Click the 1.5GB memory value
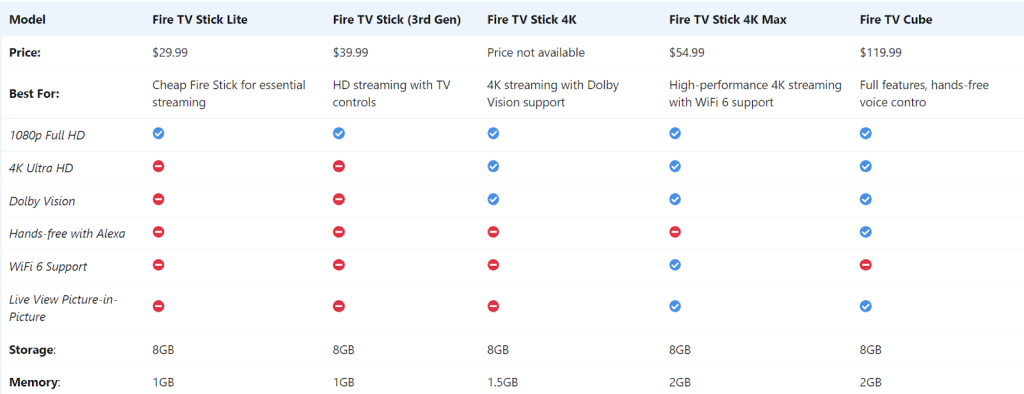The width and height of the screenshot is (1024, 394). [x=502, y=382]
